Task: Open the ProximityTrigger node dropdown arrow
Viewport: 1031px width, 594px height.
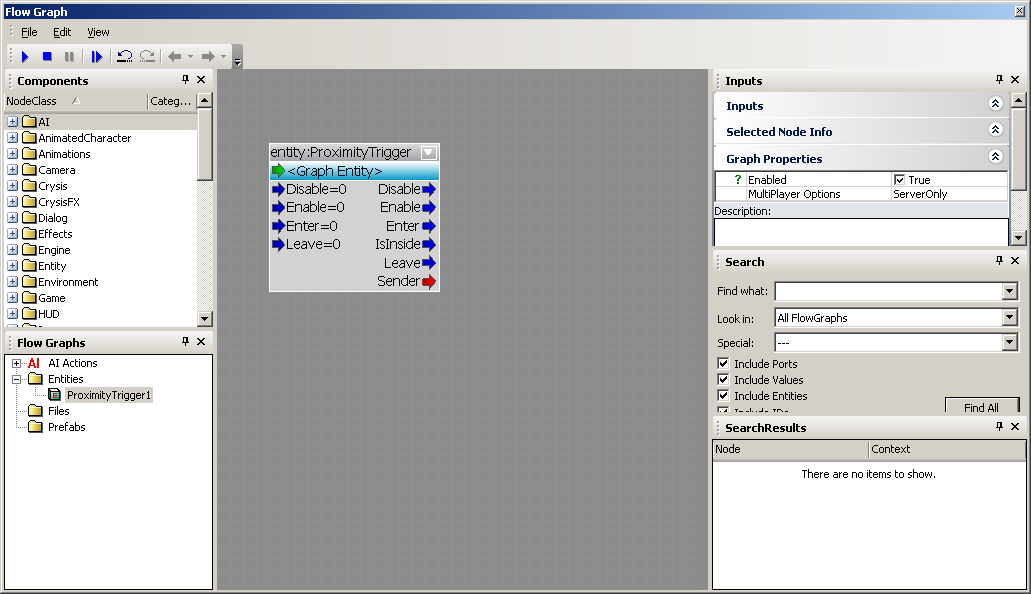Action: tap(429, 153)
